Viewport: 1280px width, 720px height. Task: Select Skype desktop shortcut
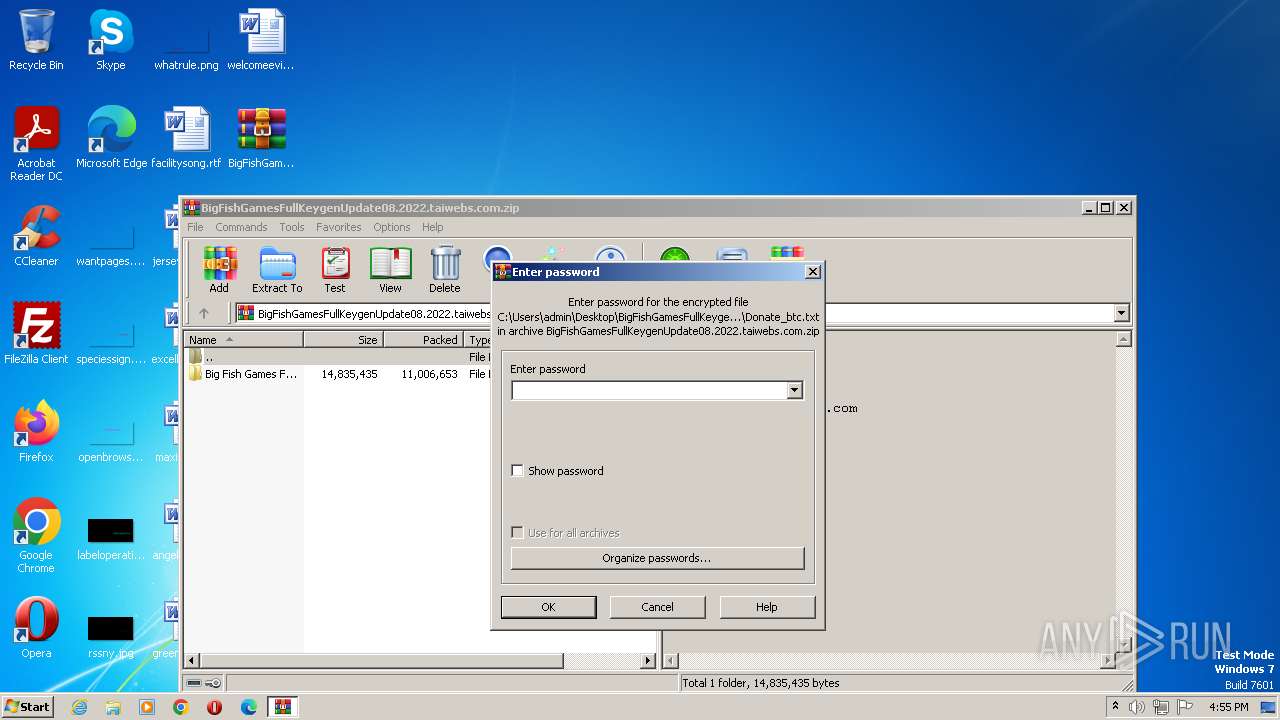(110, 40)
